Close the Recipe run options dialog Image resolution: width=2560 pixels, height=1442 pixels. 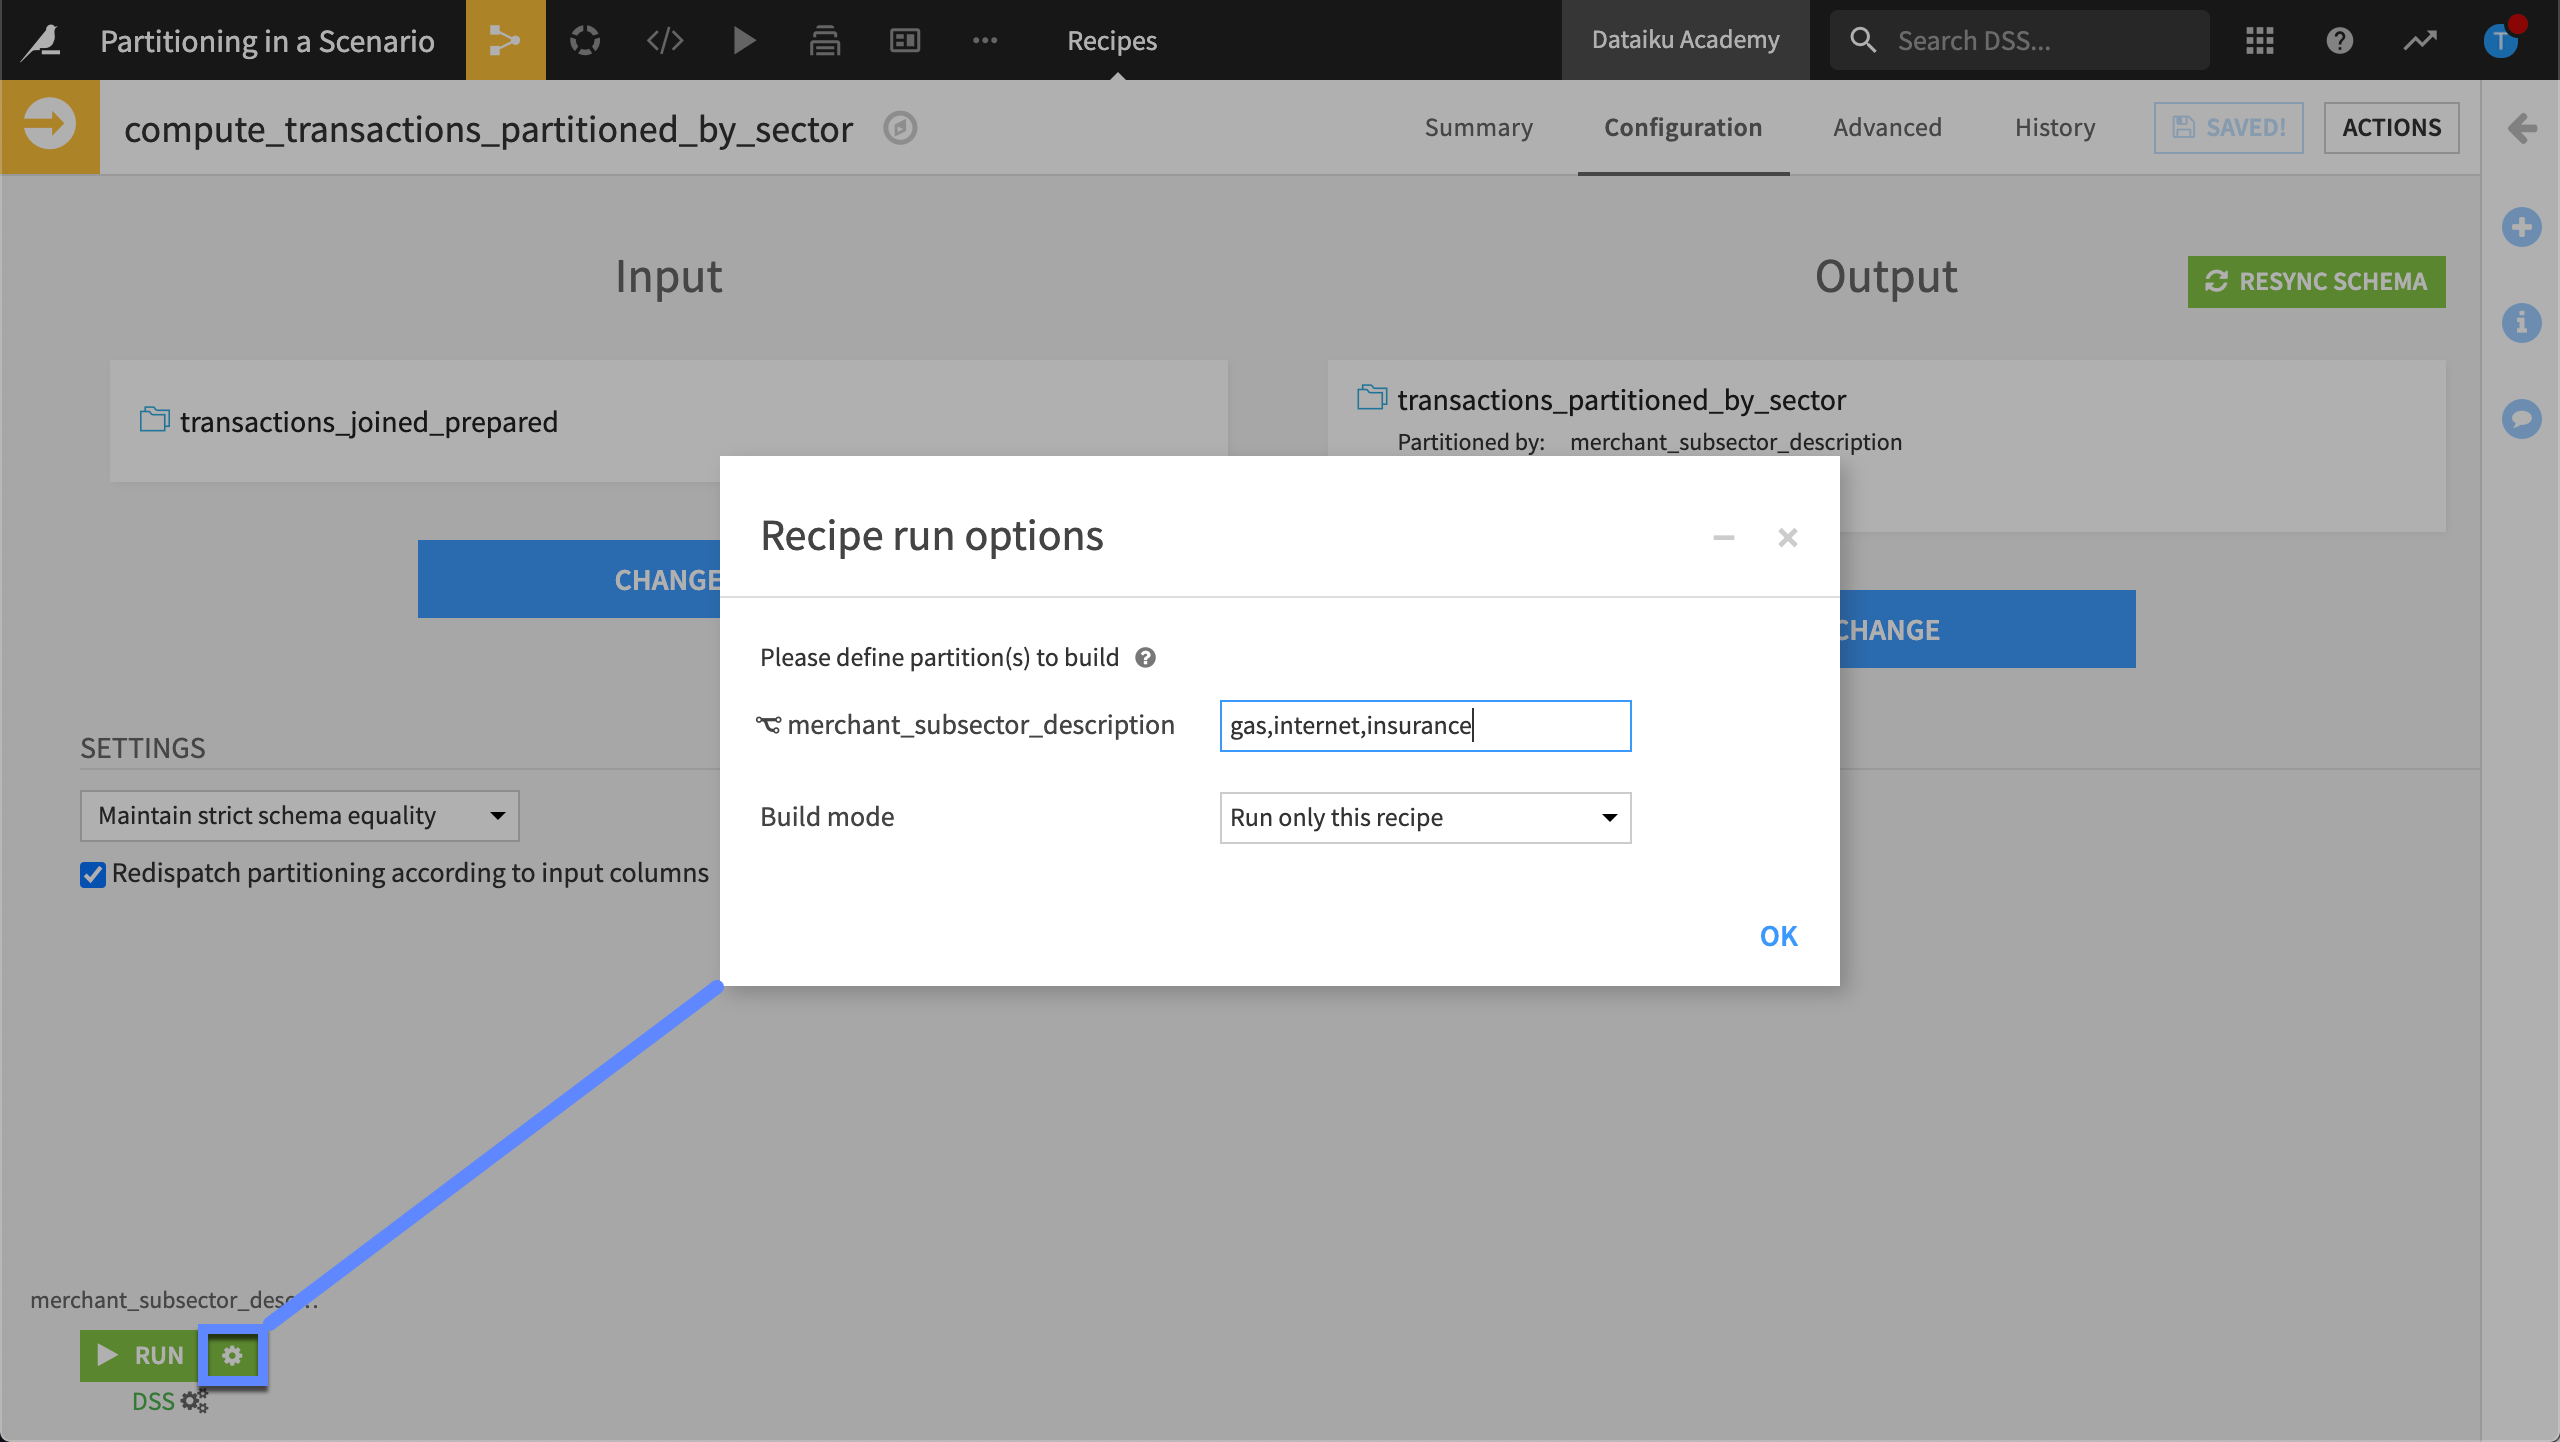click(1788, 538)
